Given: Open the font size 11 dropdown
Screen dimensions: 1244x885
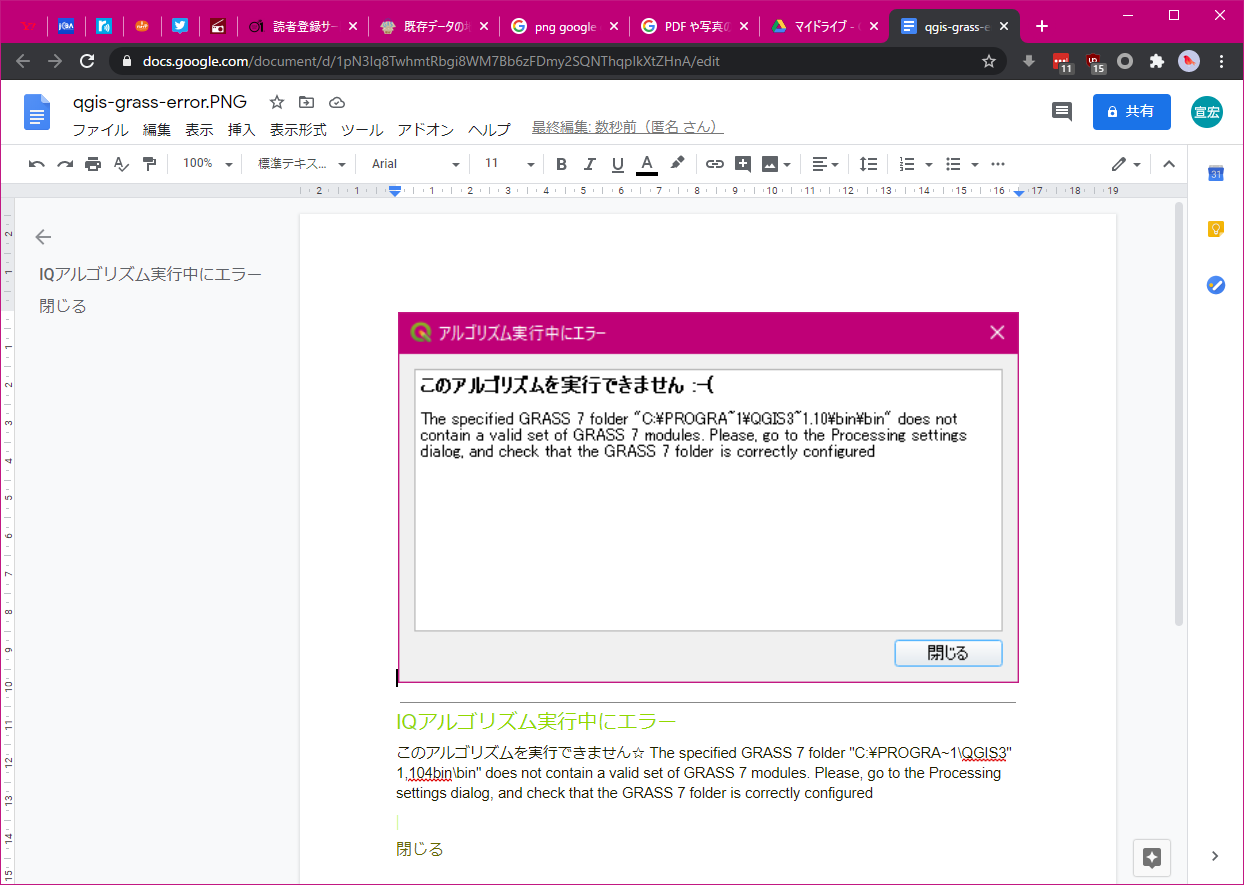Looking at the screenshot, I should point(510,164).
